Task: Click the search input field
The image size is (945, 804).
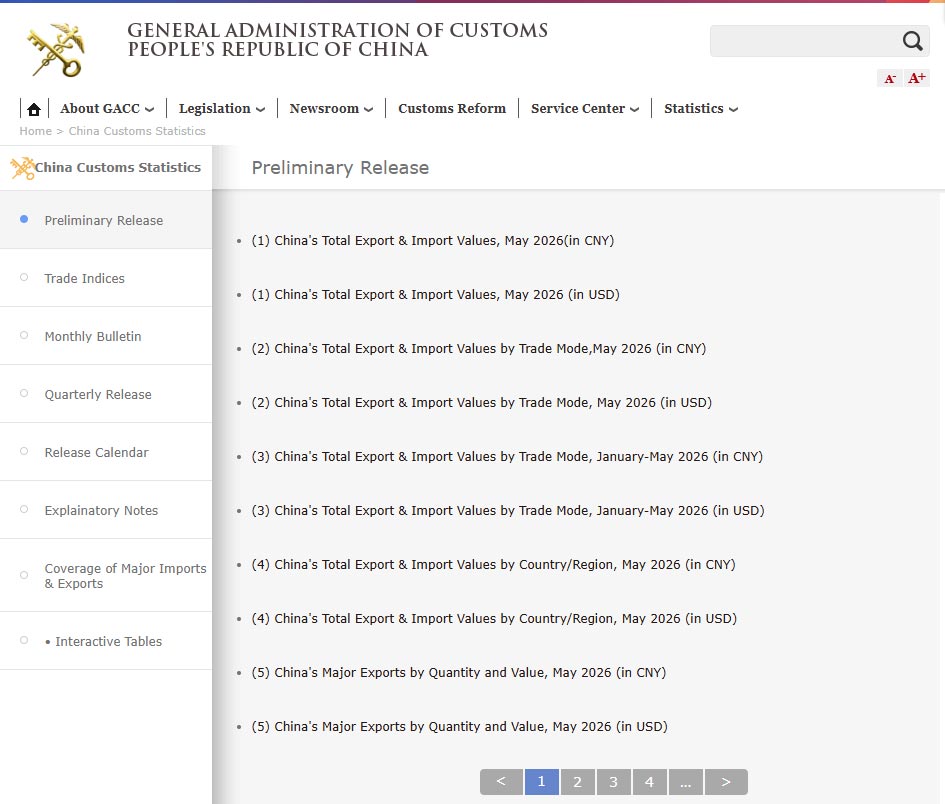Action: click(x=805, y=41)
